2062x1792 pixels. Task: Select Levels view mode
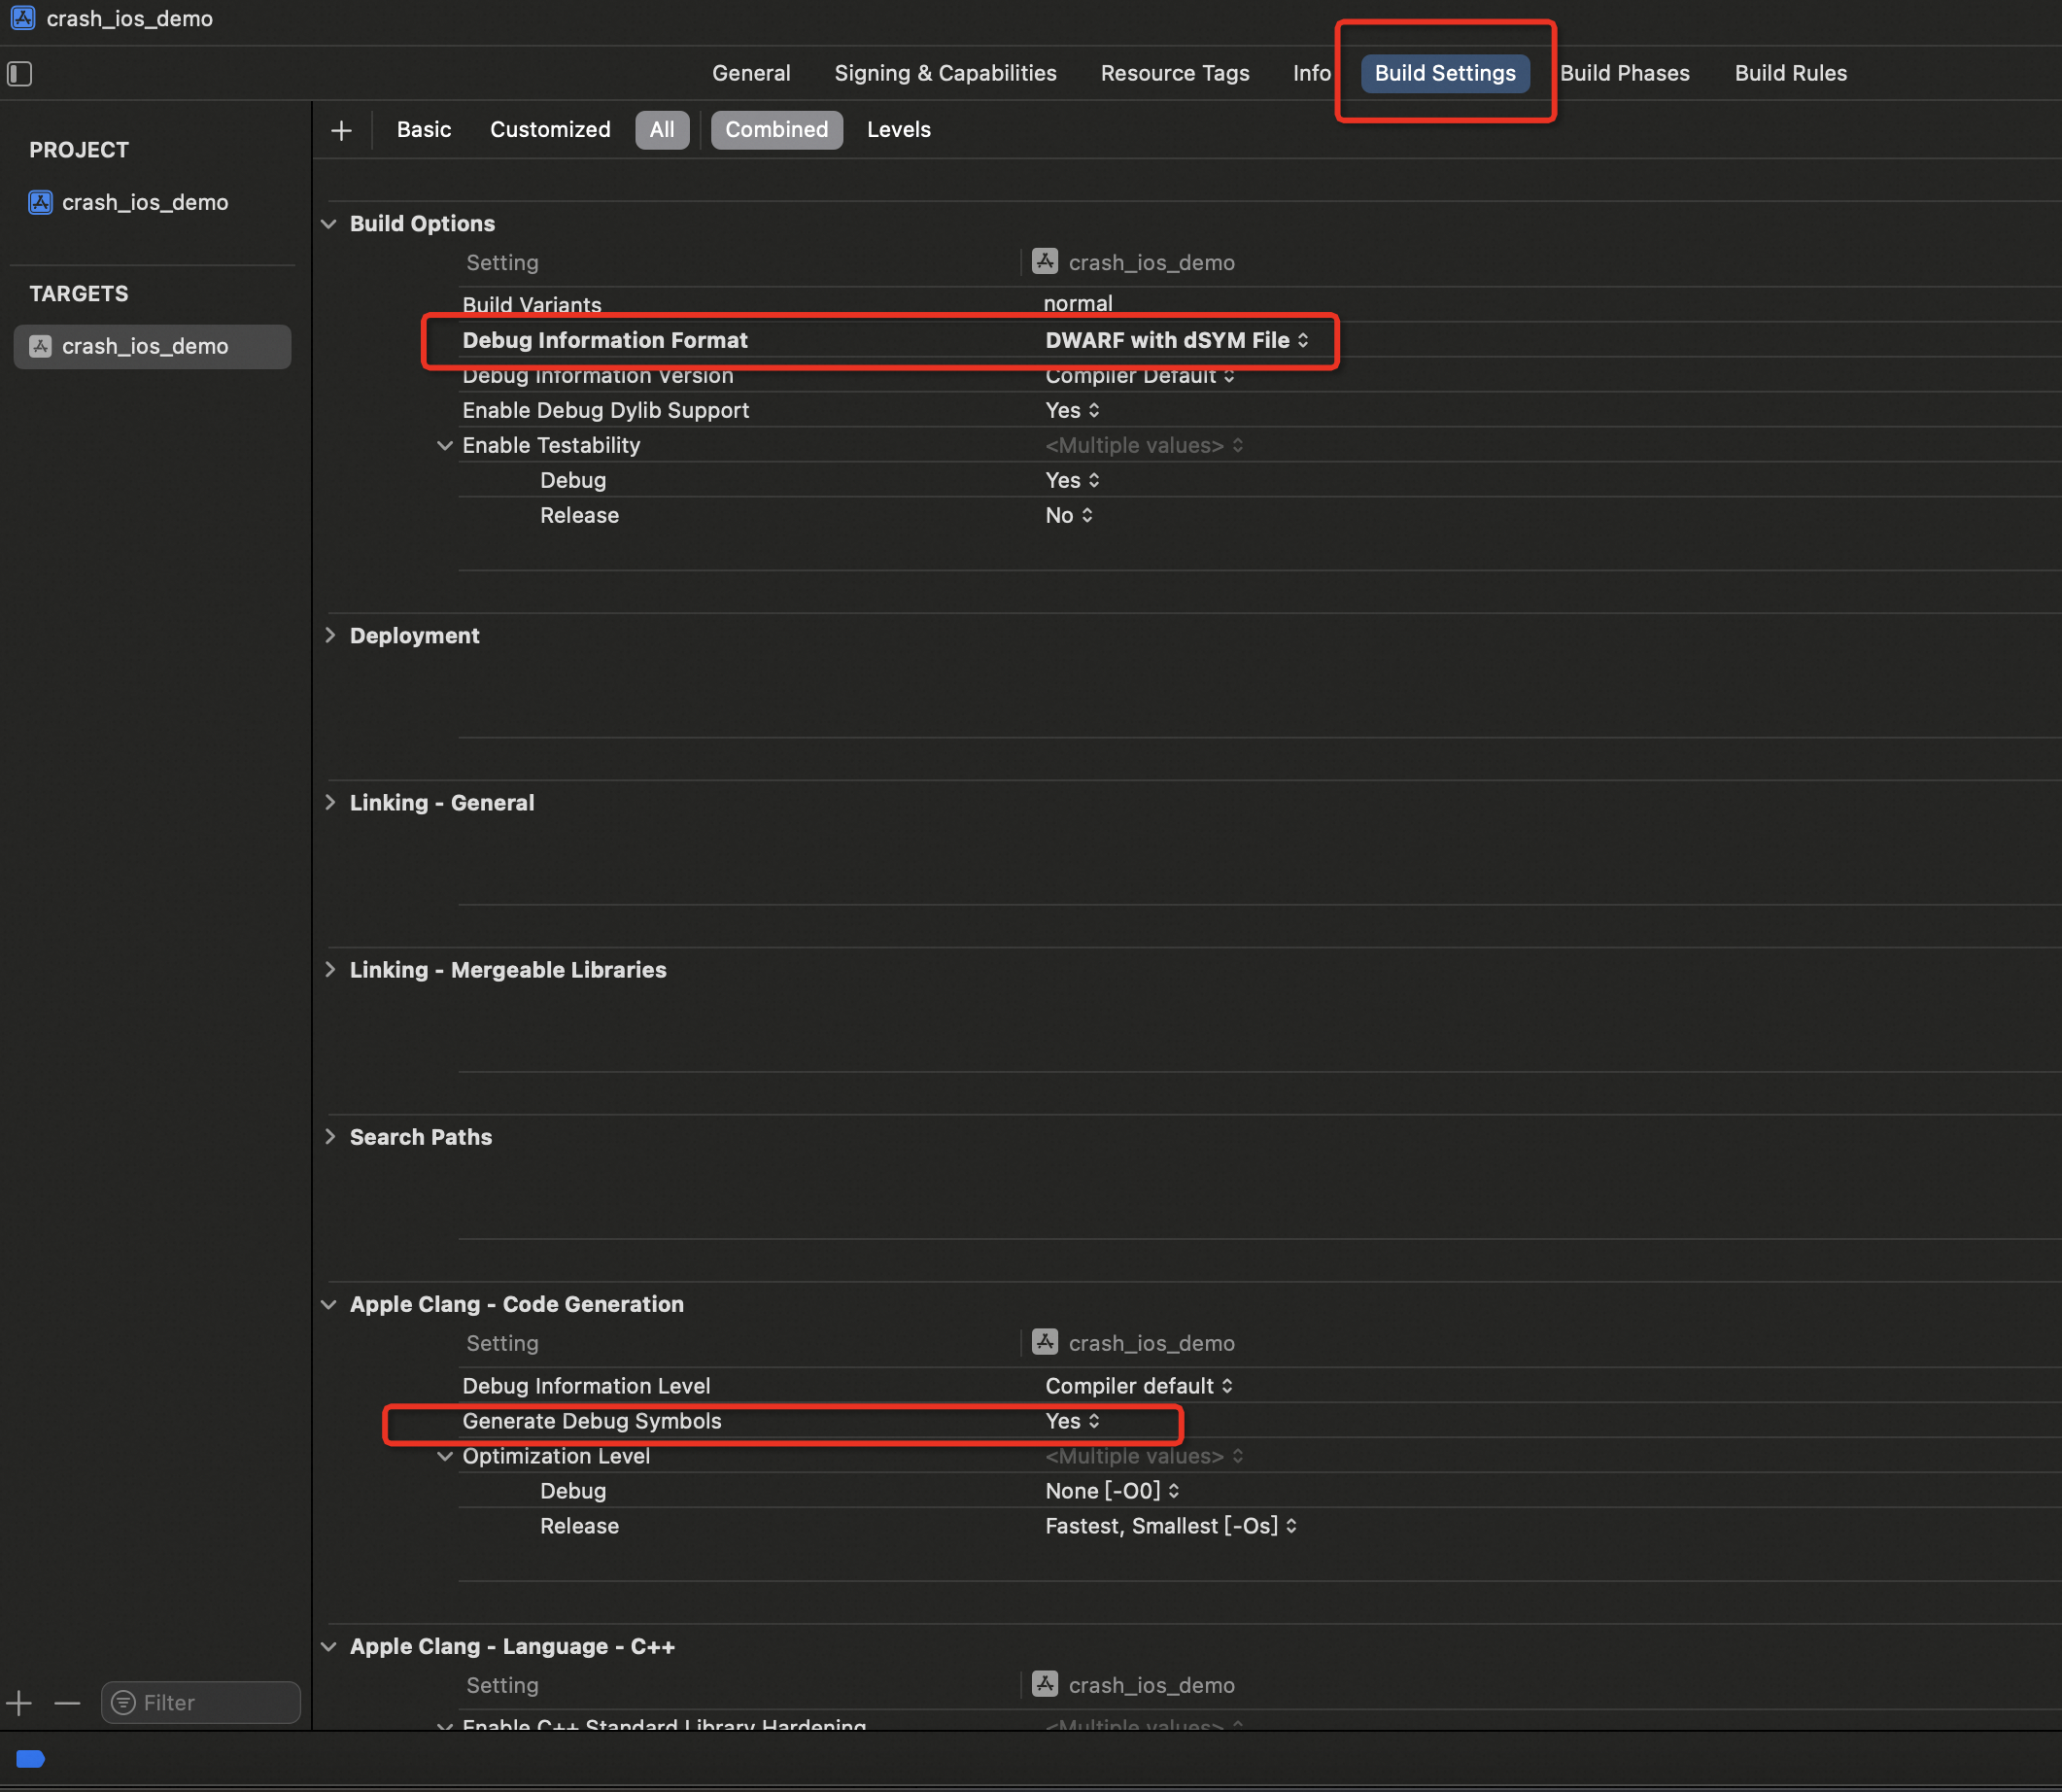tap(898, 130)
